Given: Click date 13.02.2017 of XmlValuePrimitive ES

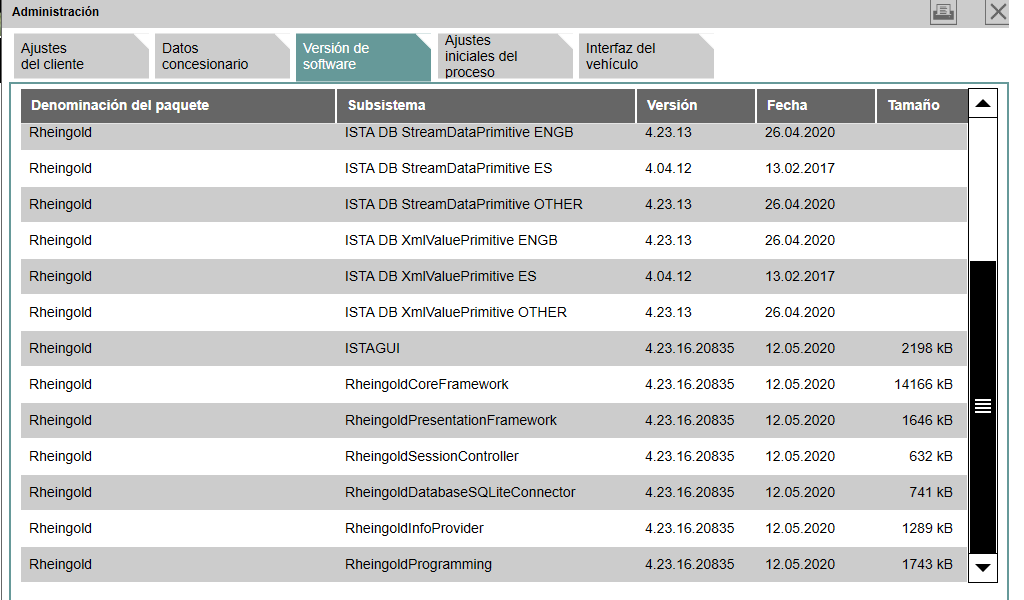Looking at the screenshot, I should point(800,276).
